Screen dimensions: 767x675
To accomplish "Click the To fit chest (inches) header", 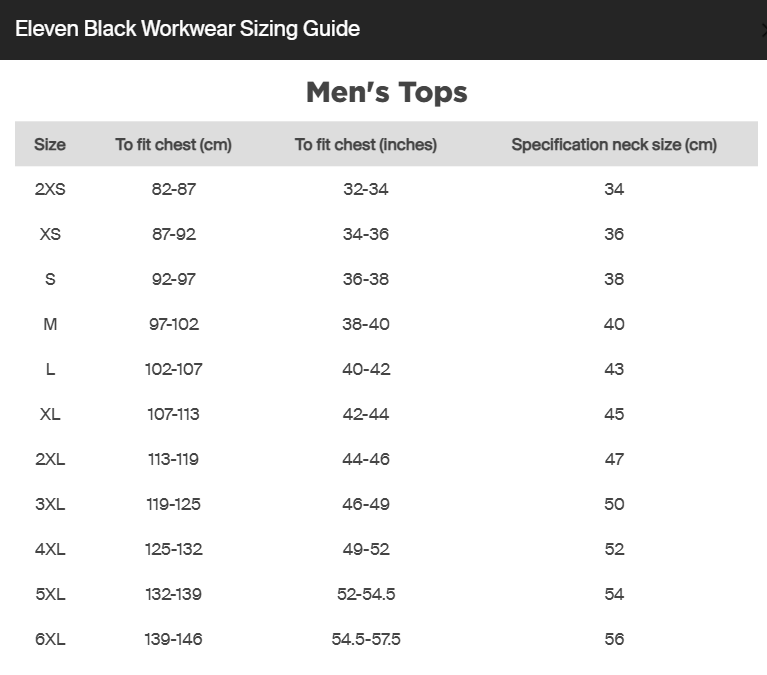I will [365, 144].
